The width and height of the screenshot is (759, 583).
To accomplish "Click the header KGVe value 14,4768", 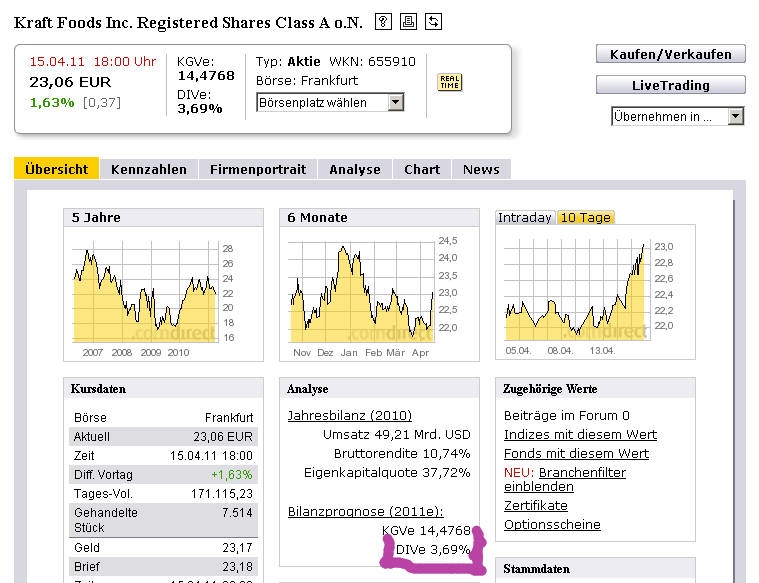I will click(x=206, y=76).
